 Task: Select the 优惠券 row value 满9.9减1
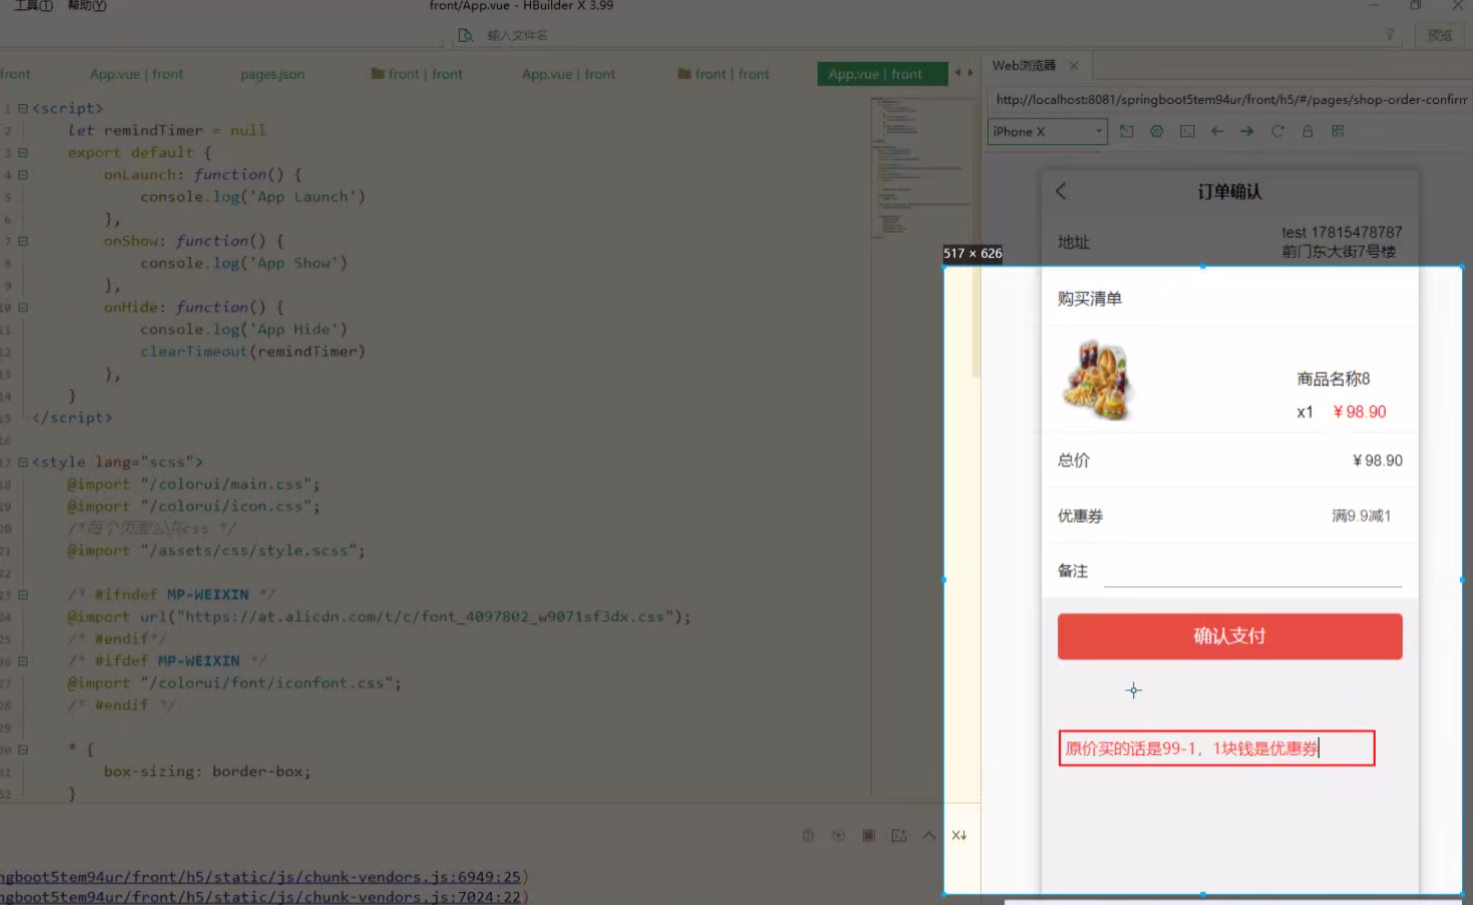(x=1361, y=516)
